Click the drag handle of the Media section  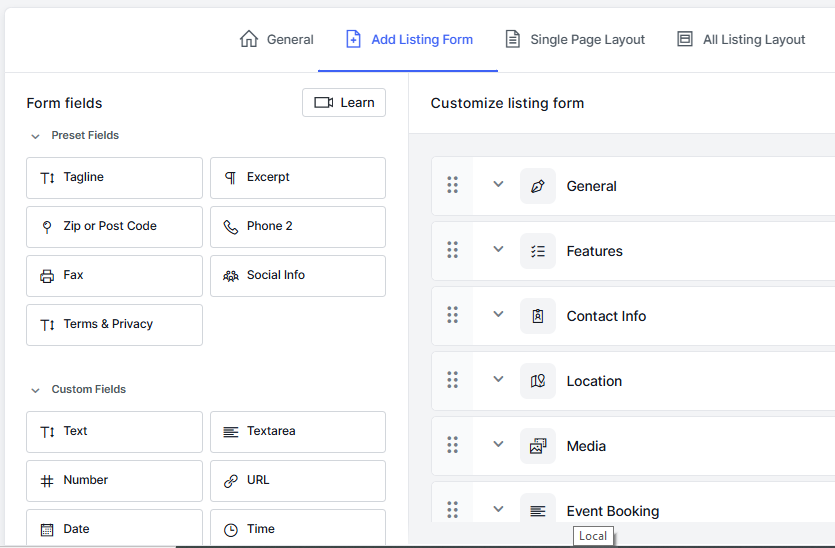(x=452, y=445)
